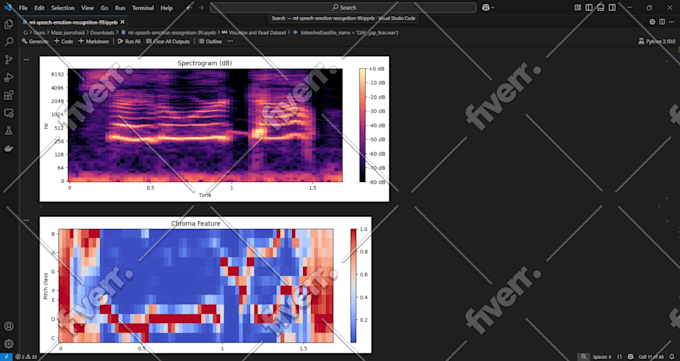The image size is (680, 361).
Task: Click the Copilot status bar icon
Action: pos(631,357)
